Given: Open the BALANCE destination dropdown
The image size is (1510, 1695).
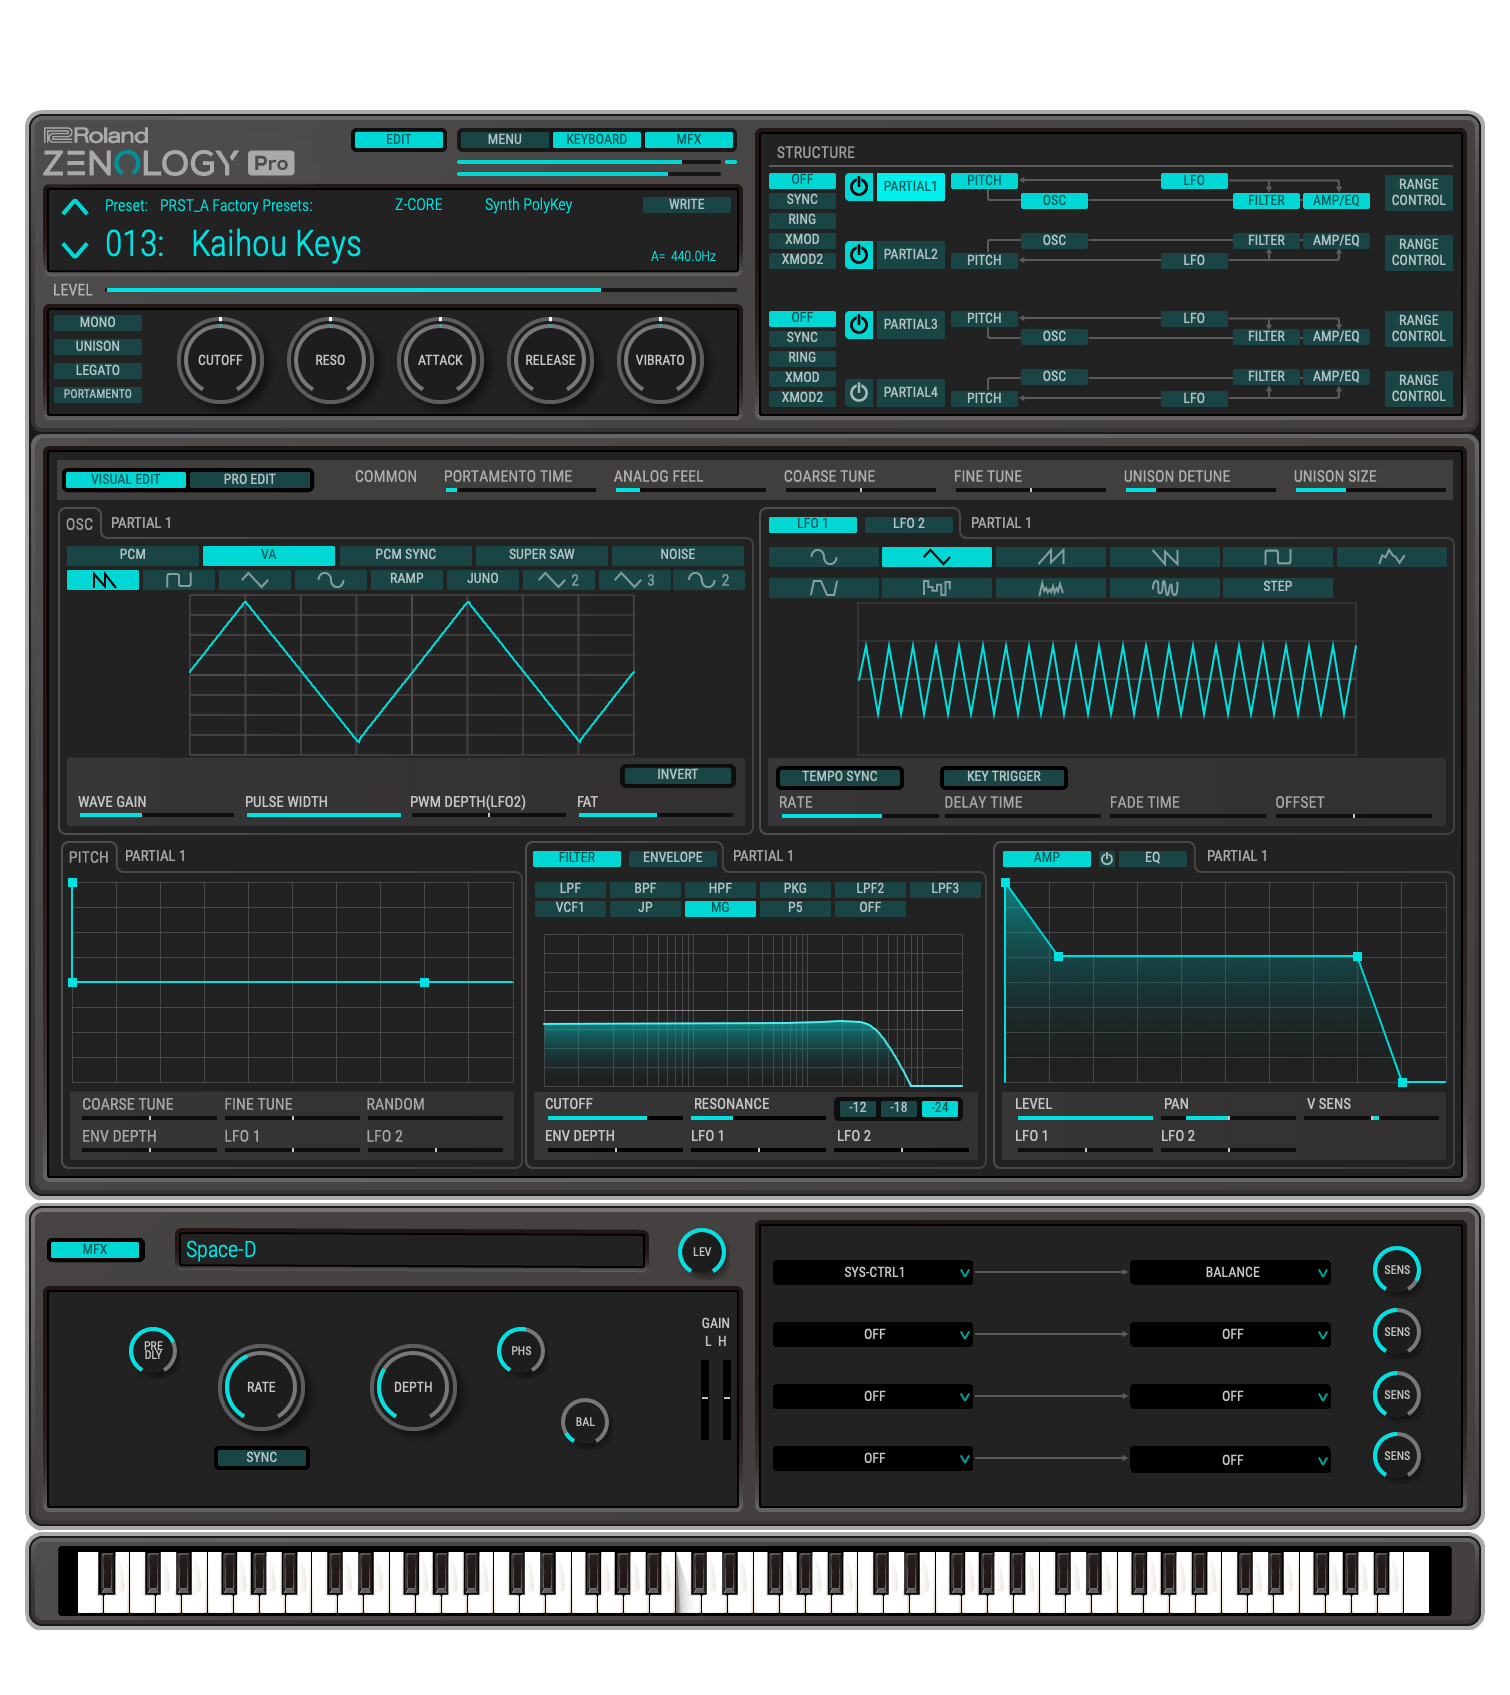Looking at the screenshot, I should pyautogui.click(x=1231, y=1272).
